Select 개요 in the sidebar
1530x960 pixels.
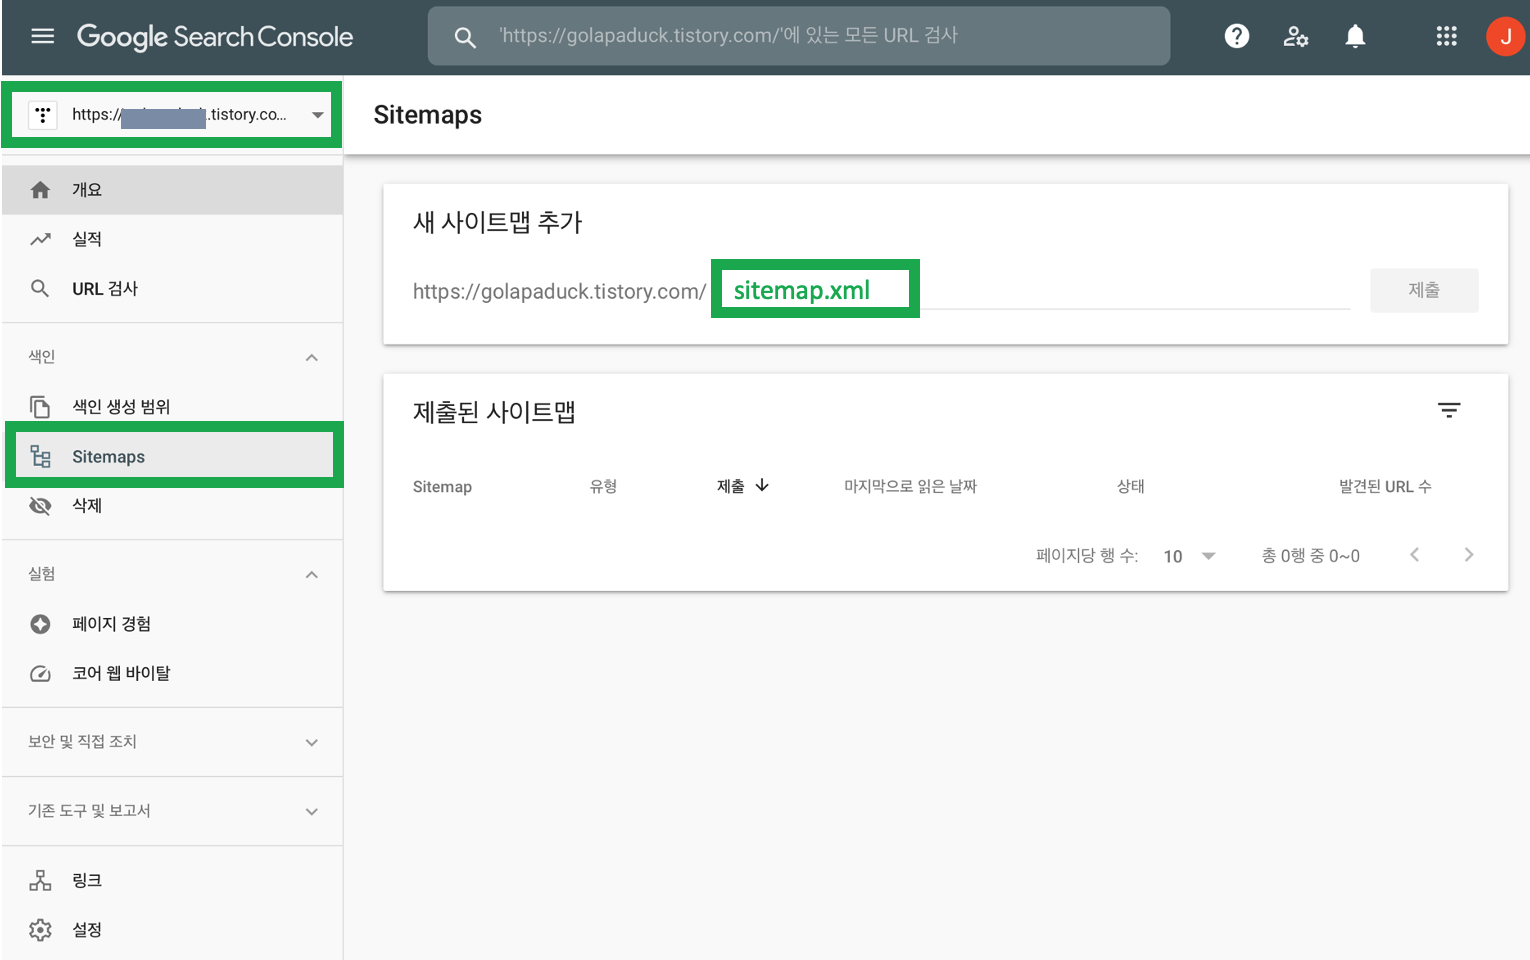click(172, 190)
